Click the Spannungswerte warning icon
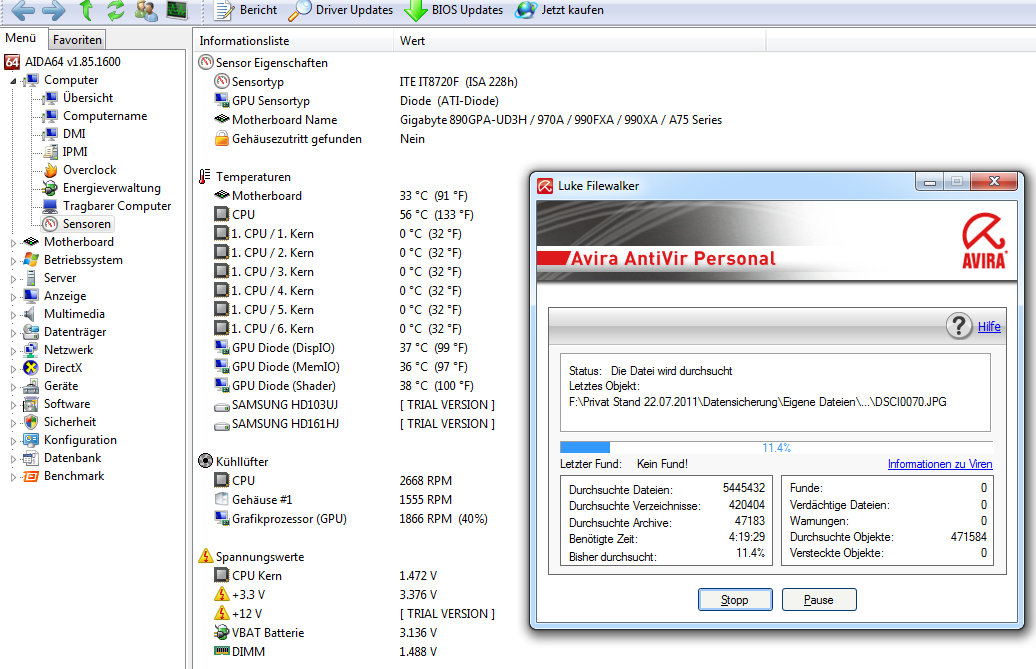This screenshot has height=669, width=1036. tap(205, 556)
